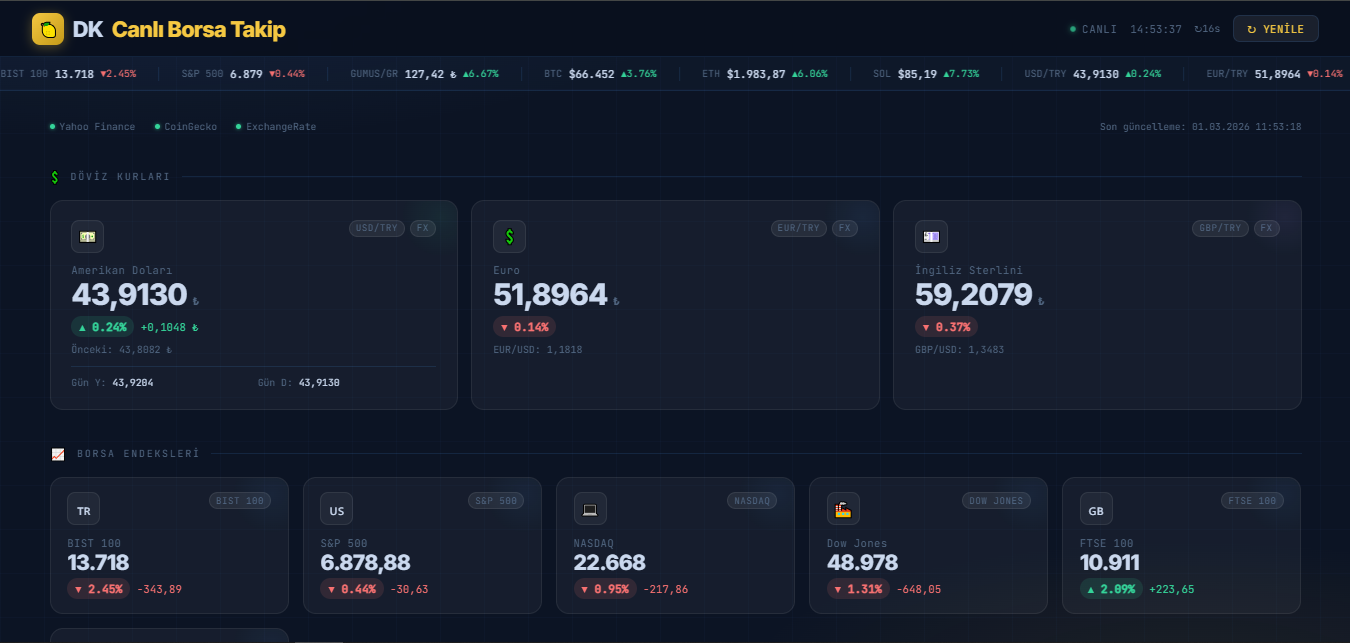Click the 13.718 BIST 100 index value

(98, 563)
